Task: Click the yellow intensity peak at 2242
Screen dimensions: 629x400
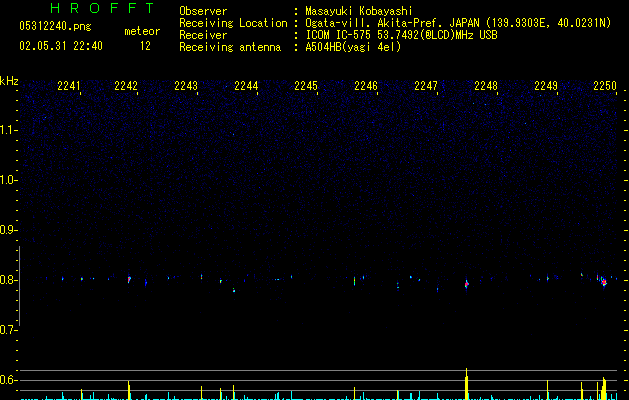Action: coord(129,390)
